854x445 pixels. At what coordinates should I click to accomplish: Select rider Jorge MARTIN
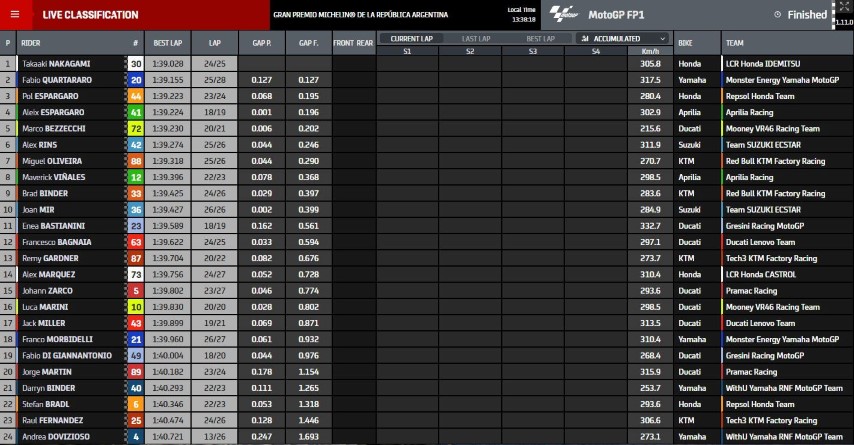46,372
